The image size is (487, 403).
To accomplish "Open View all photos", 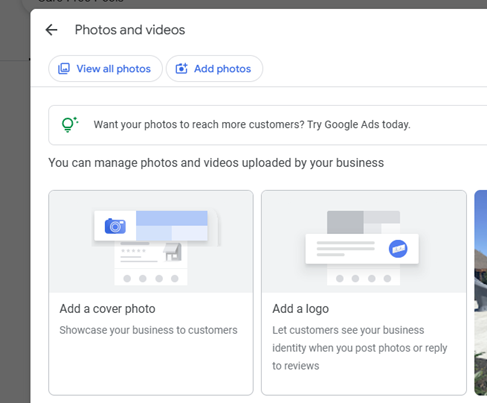I will point(105,69).
